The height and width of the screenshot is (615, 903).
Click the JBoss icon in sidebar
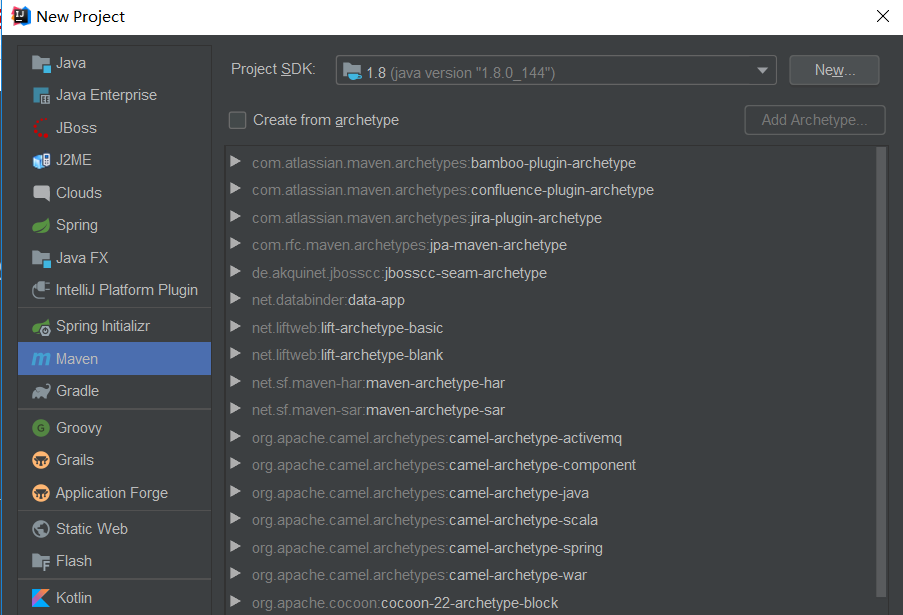41,128
